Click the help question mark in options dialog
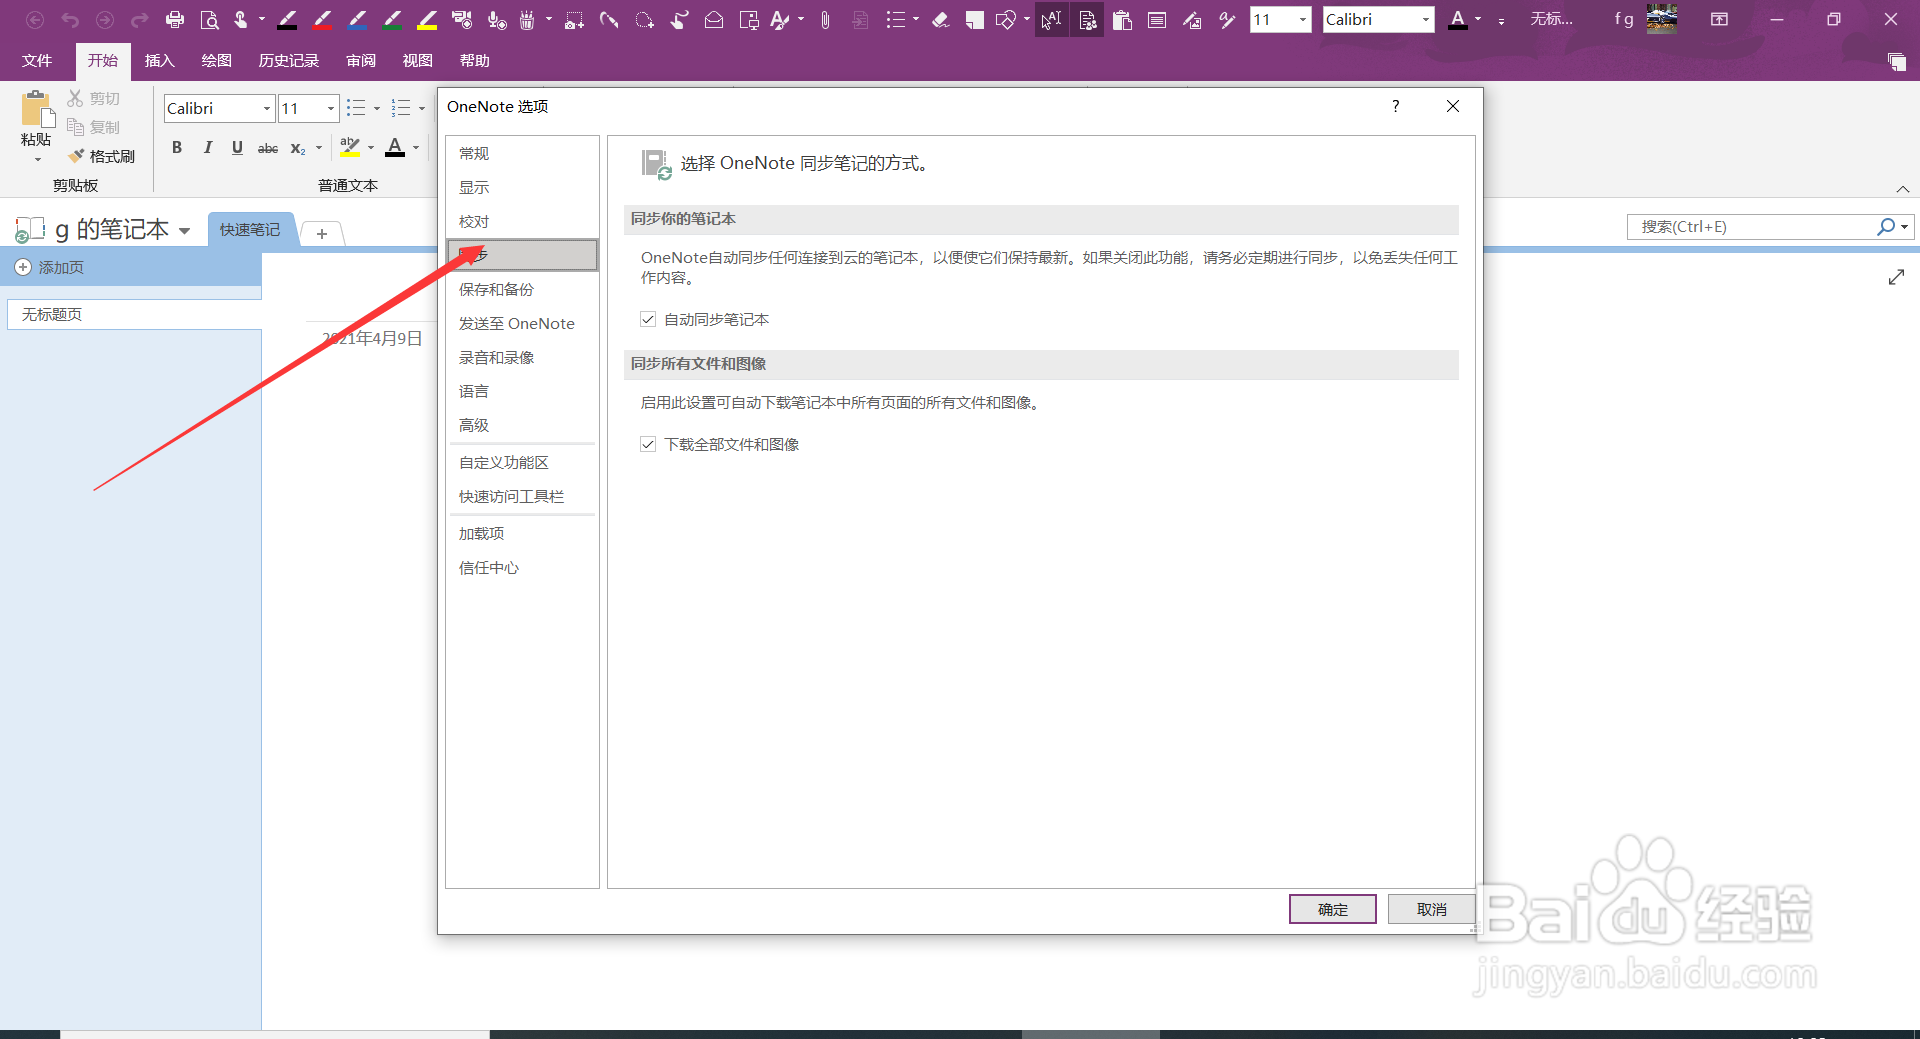 tap(1395, 106)
